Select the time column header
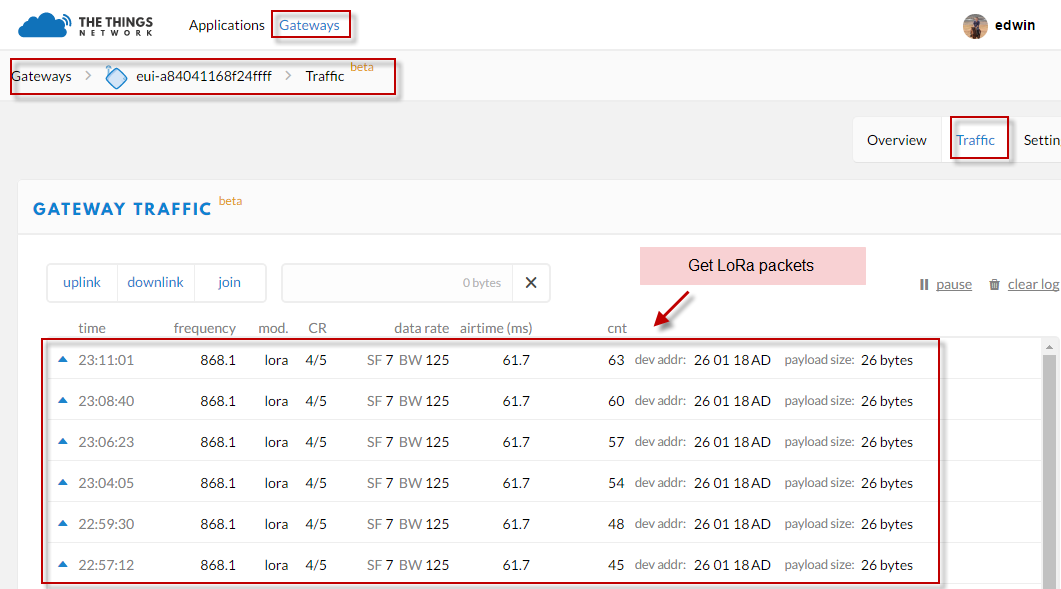Image resolution: width=1061 pixels, height=589 pixels. pyautogui.click(x=92, y=328)
